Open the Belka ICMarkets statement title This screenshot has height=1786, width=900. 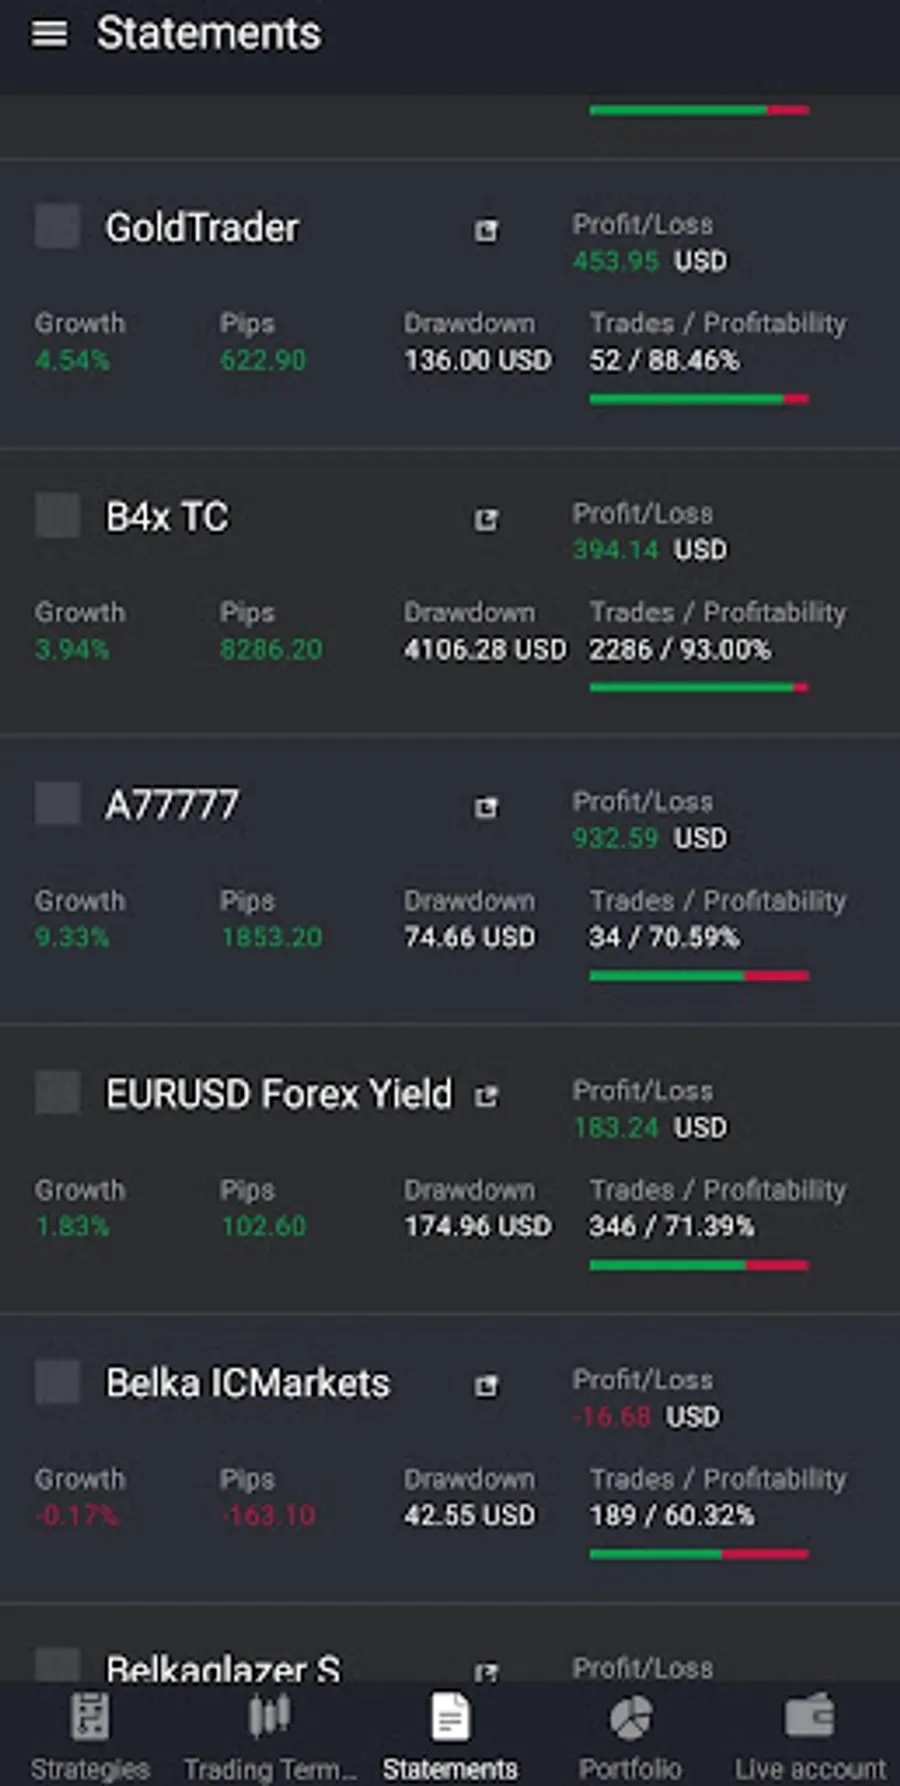(248, 1383)
